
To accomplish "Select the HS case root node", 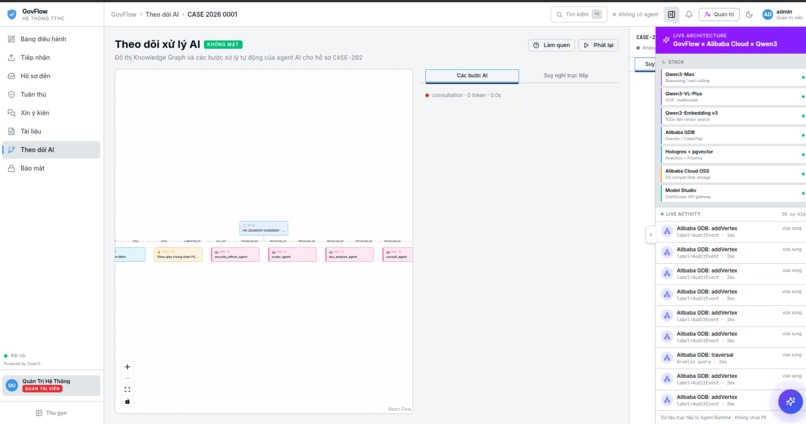I will [264, 228].
